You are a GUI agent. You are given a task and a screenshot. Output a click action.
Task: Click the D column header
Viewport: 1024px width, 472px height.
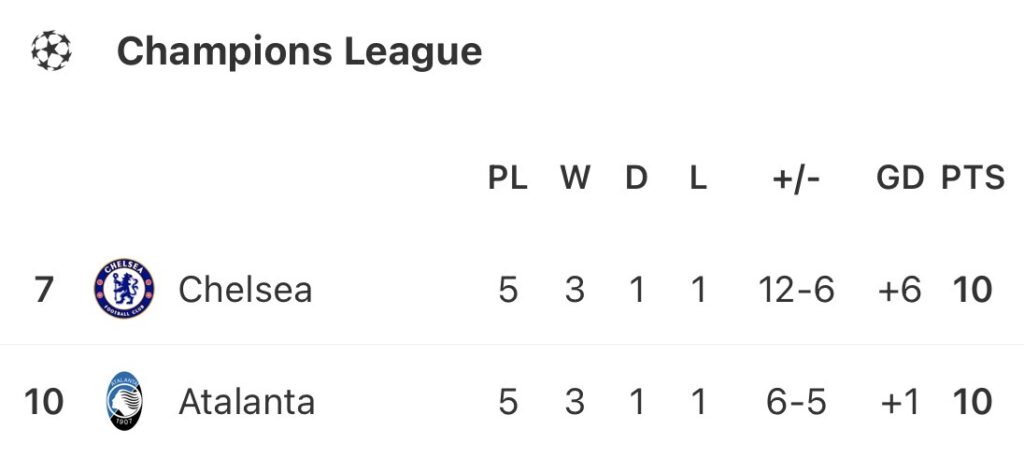pos(637,178)
